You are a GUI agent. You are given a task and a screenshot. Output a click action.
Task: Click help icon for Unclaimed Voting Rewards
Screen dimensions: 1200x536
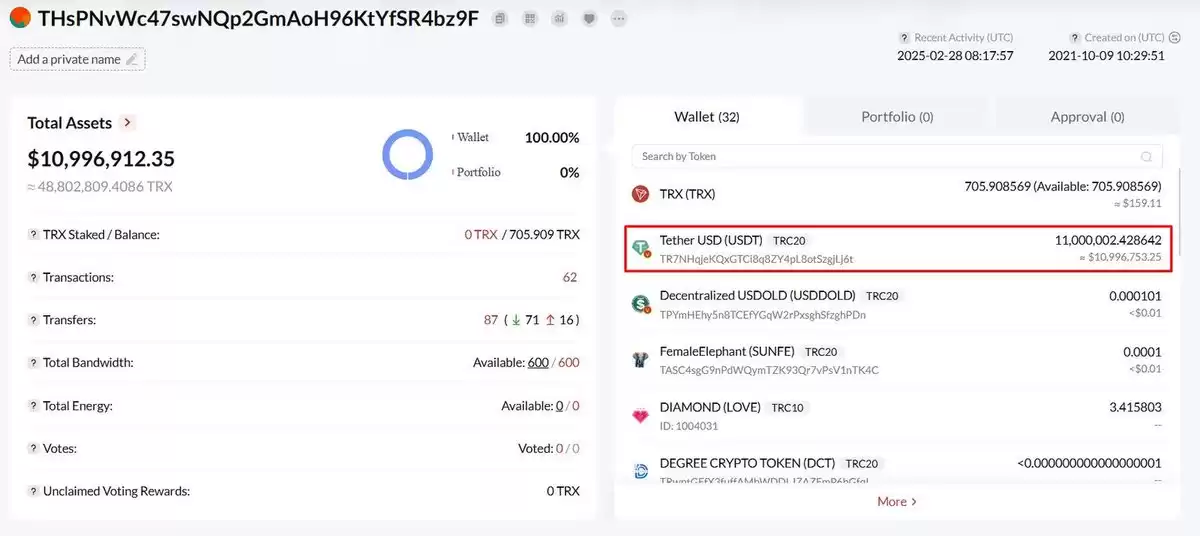coord(34,492)
